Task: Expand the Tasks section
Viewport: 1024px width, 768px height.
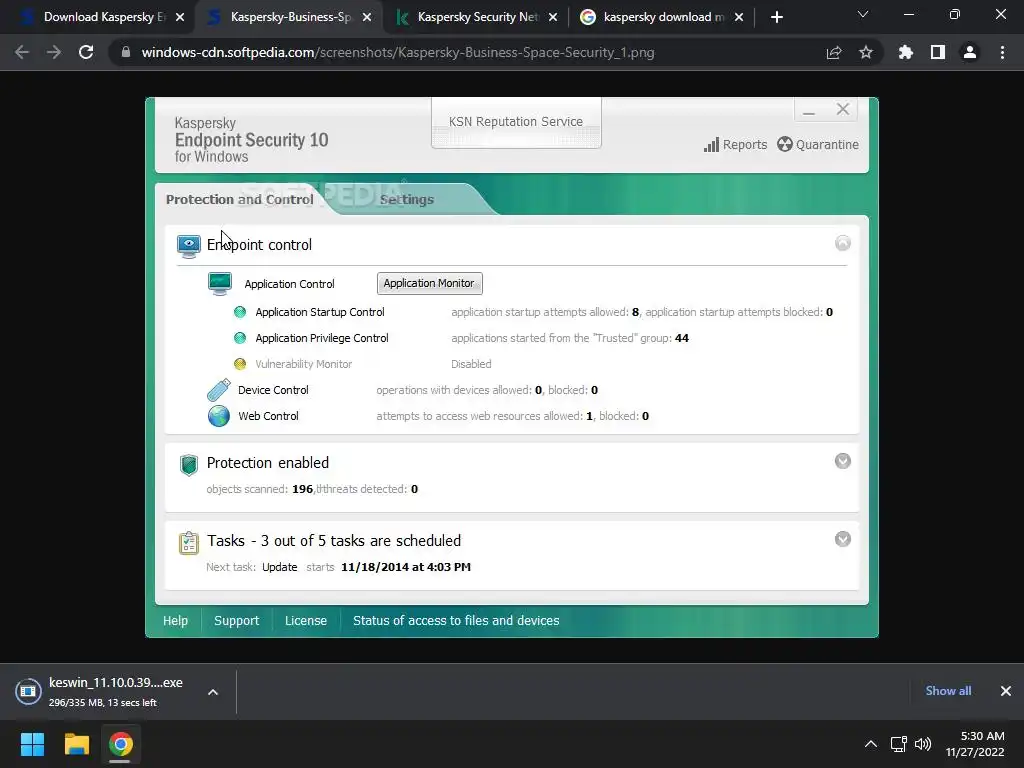Action: 842,539
